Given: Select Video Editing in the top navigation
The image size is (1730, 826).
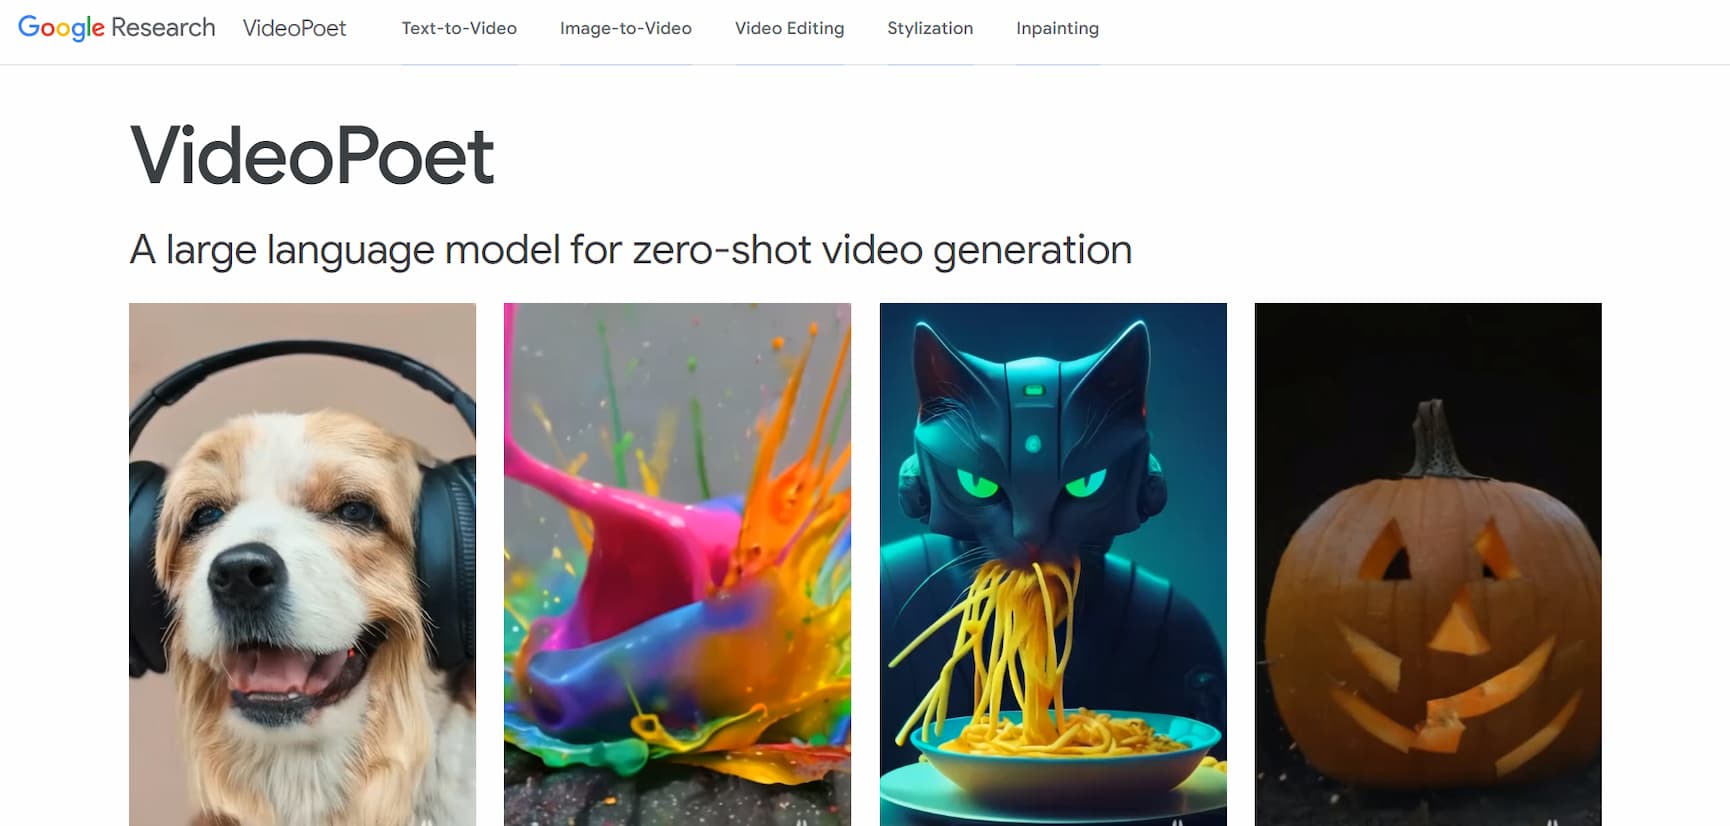Looking at the screenshot, I should 790,28.
